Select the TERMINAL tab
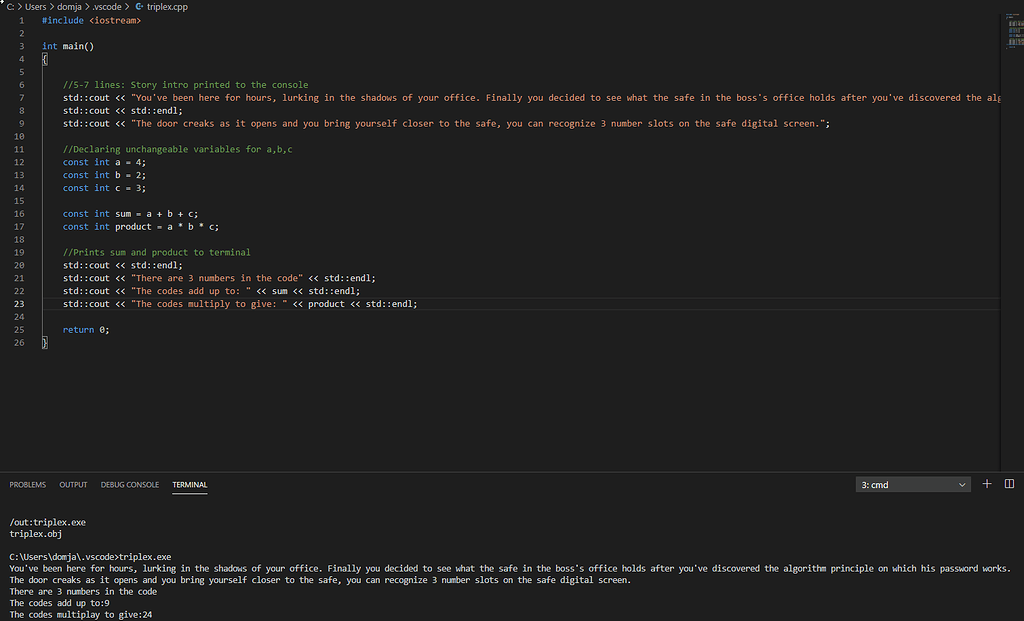Viewport: 1024px width, 621px height. coord(189,484)
